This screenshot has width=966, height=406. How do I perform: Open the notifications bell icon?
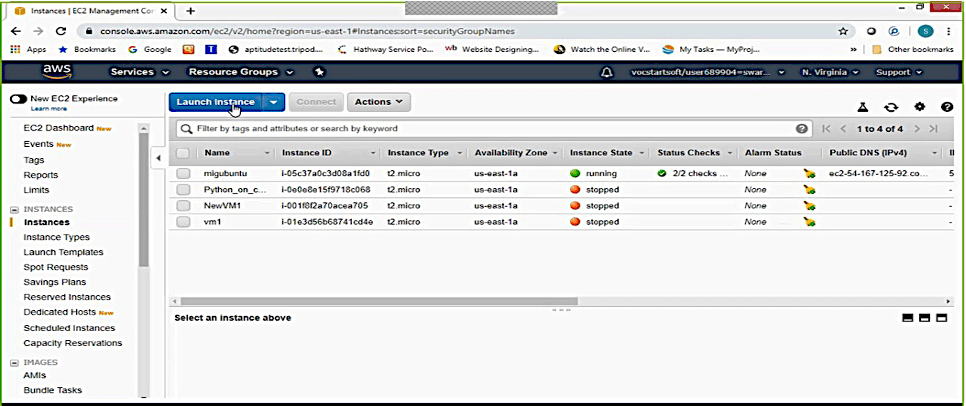(x=605, y=73)
